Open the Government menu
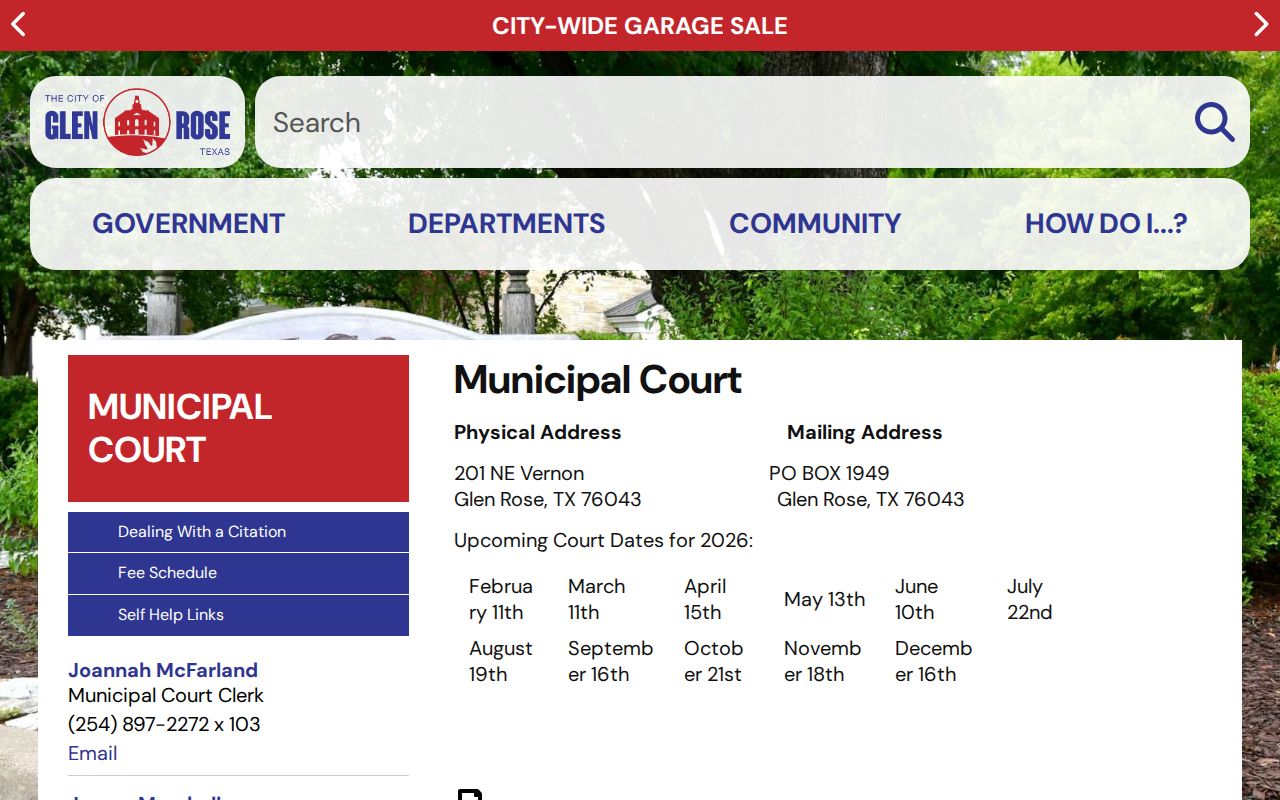 189,223
